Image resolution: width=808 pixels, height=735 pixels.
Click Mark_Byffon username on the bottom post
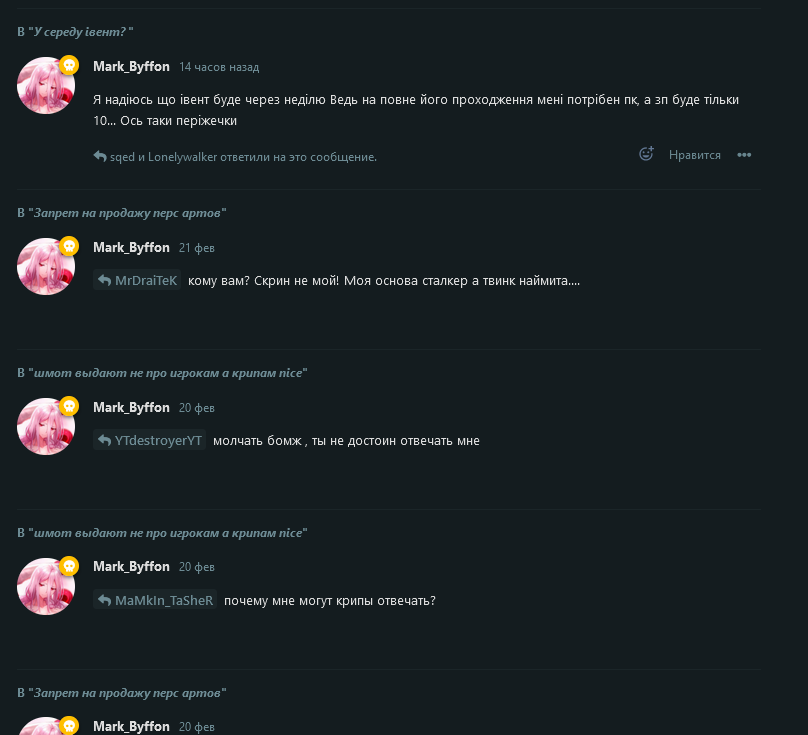pos(131,726)
